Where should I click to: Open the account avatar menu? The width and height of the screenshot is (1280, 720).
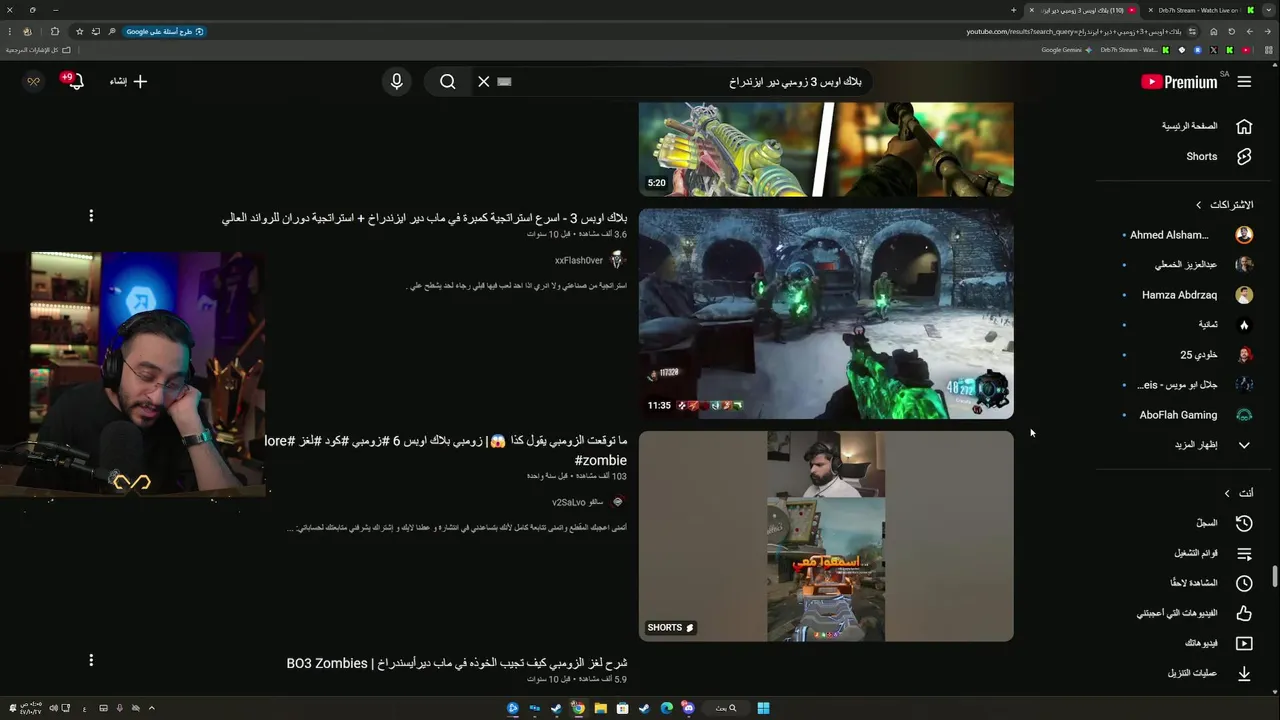click(33, 82)
